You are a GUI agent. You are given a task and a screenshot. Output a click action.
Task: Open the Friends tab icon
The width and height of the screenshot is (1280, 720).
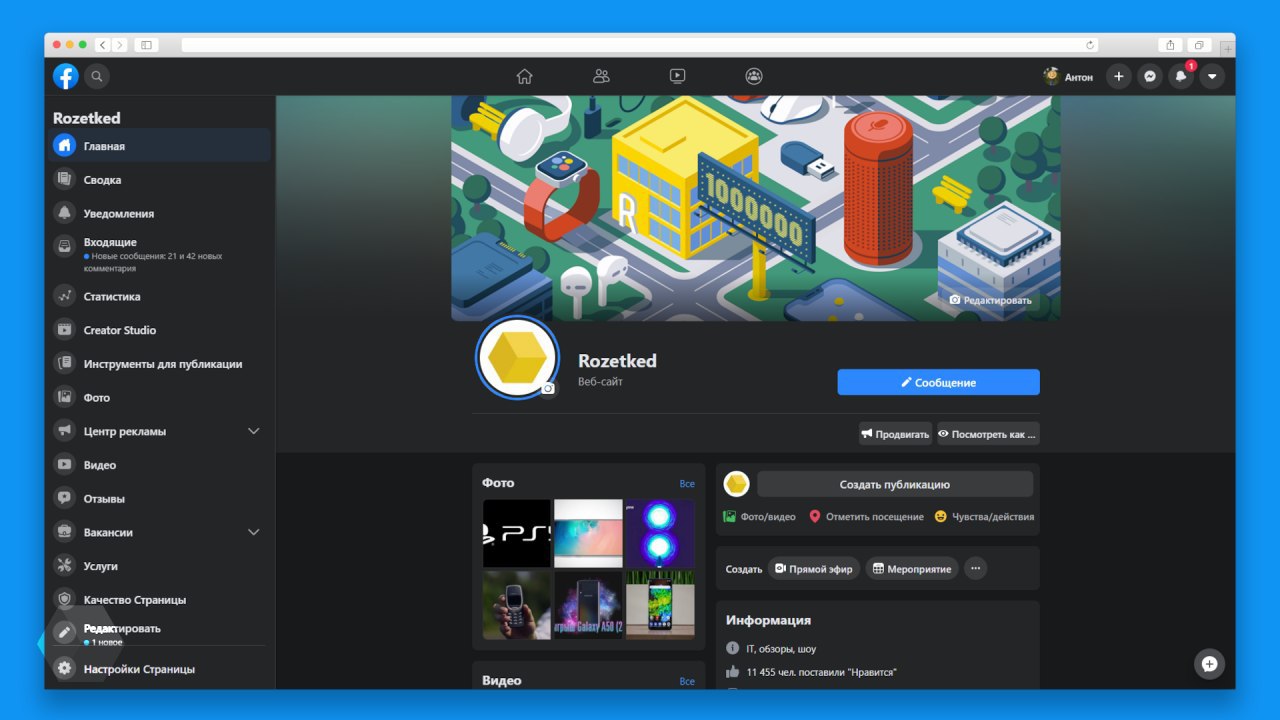coord(601,76)
